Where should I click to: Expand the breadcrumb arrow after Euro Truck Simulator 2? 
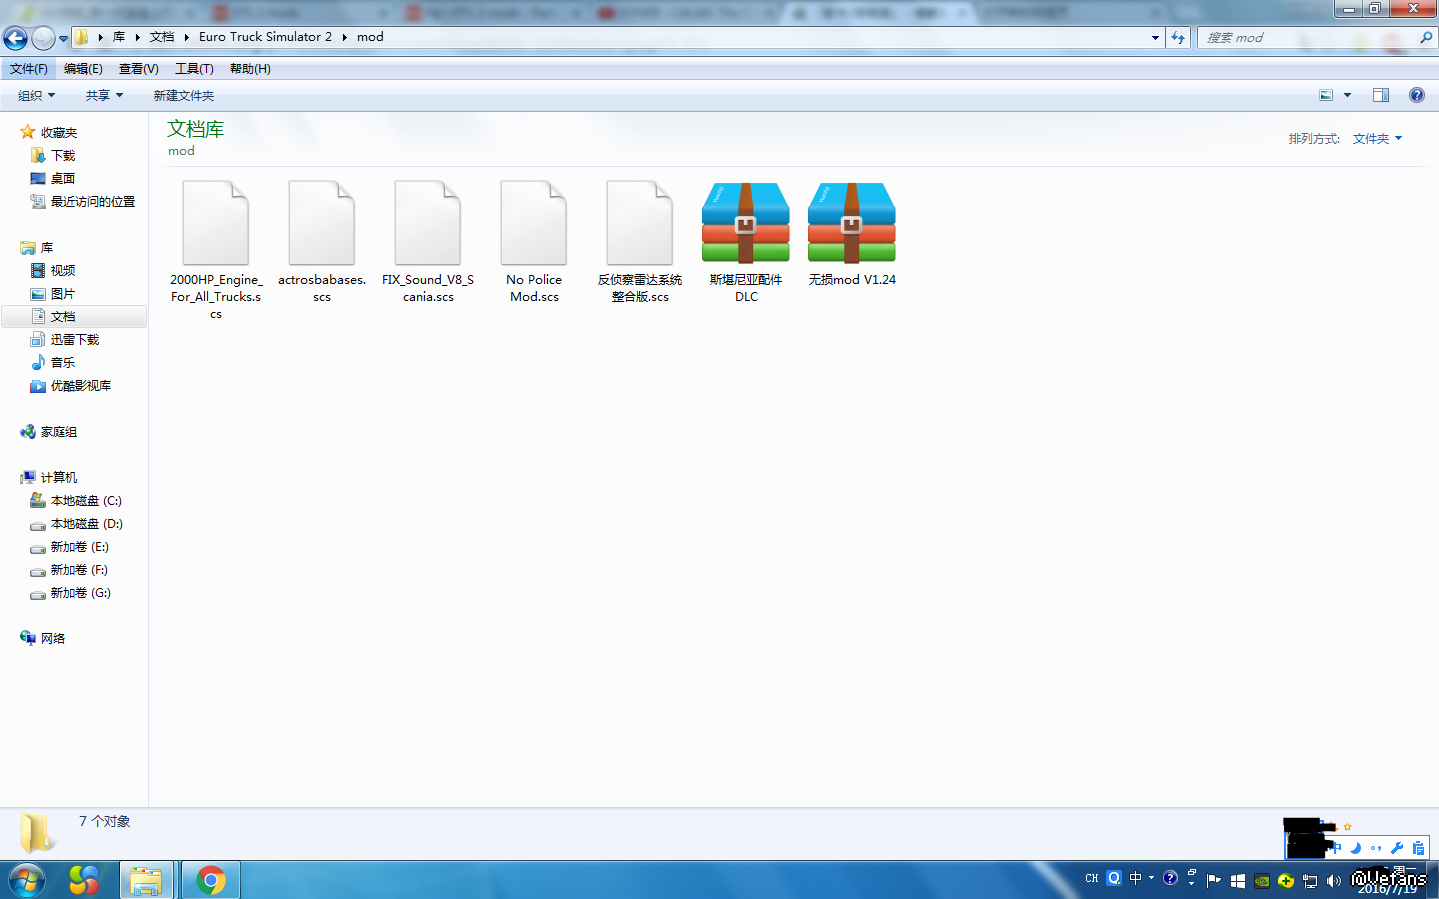pyautogui.click(x=344, y=37)
